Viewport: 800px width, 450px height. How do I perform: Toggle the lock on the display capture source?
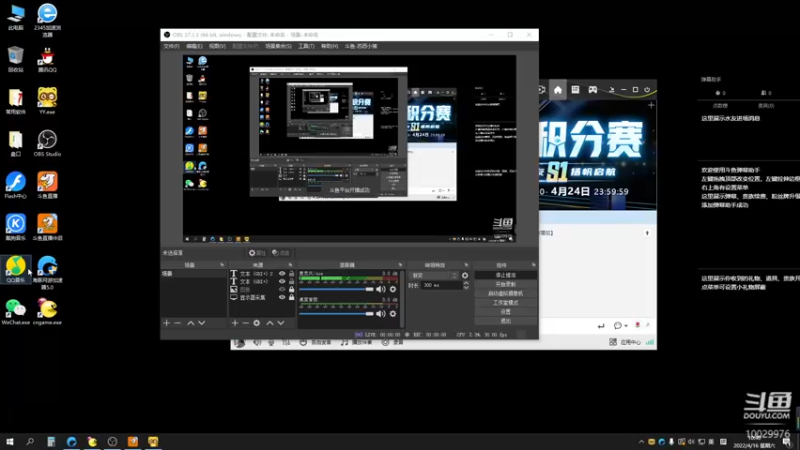[291, 297]
